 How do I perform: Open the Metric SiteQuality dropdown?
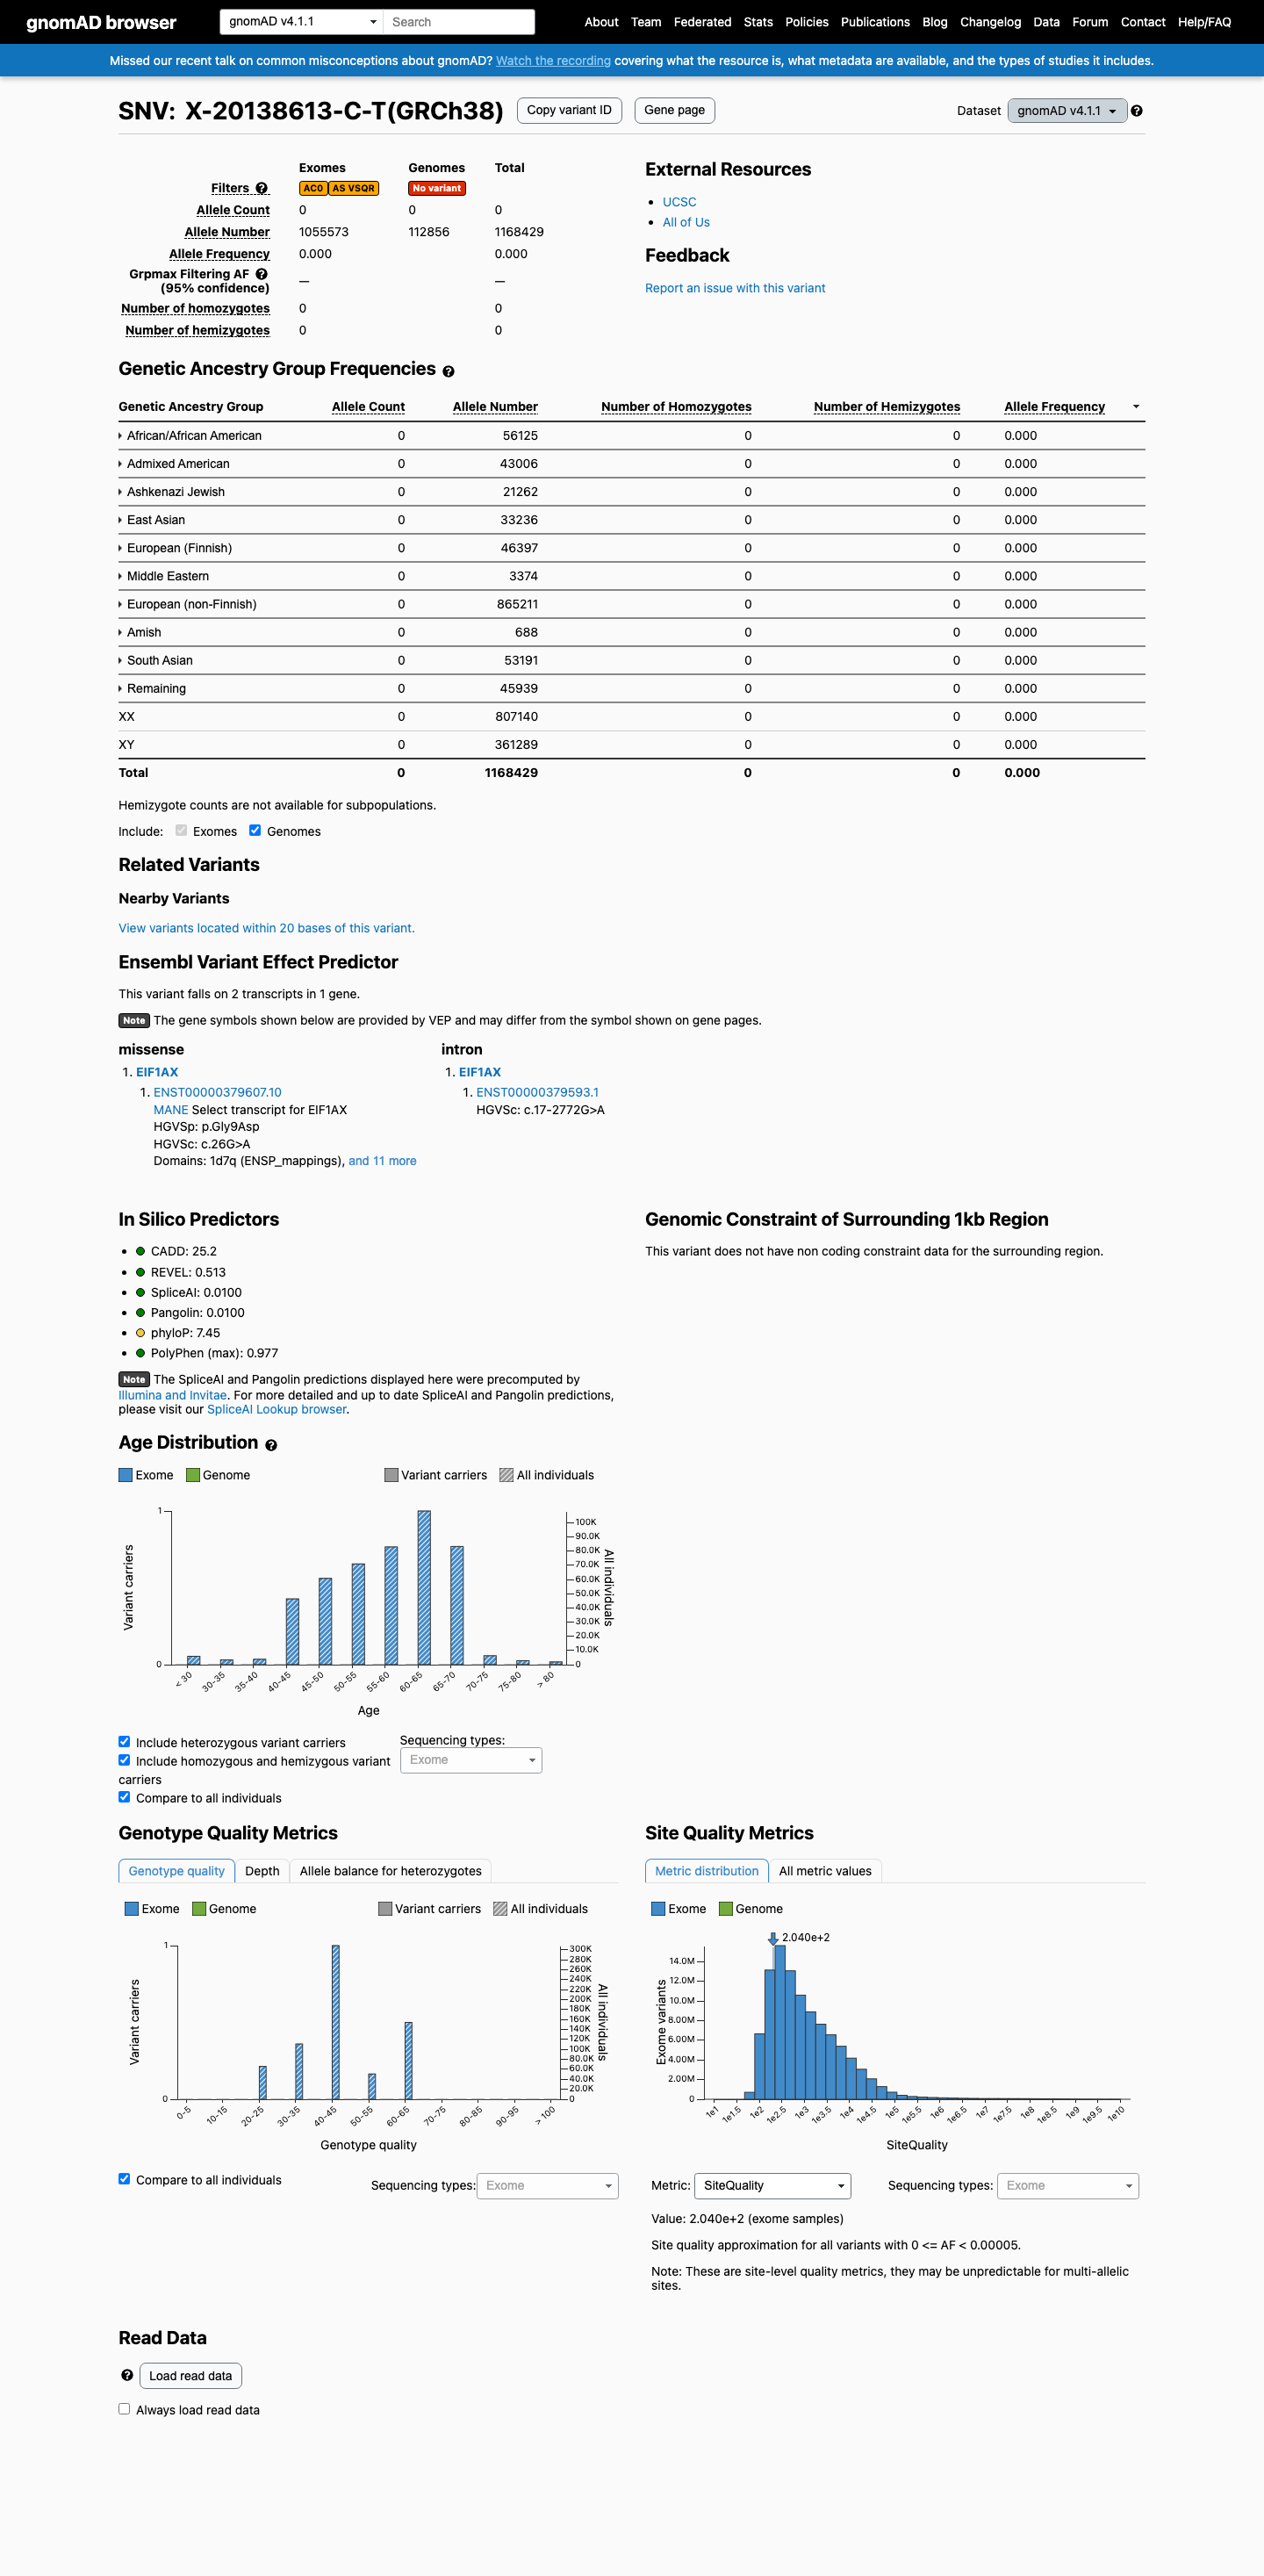click(772, 2186)
